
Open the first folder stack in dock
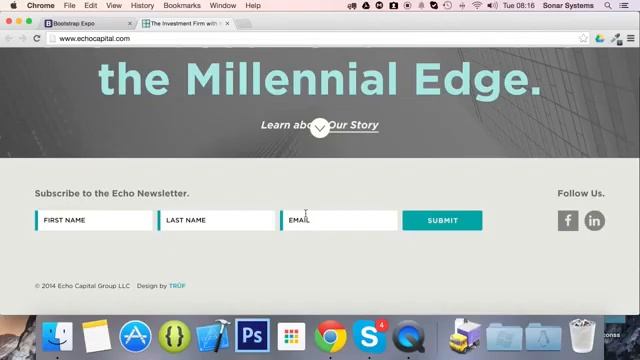504,336
